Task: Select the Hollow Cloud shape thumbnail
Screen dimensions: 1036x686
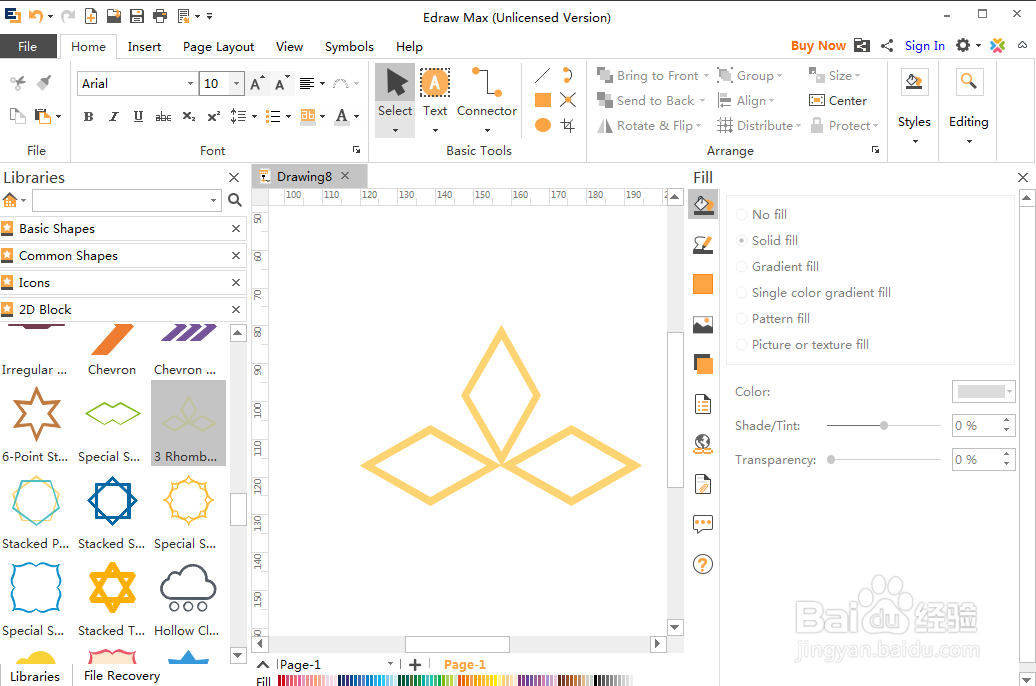Action: (187, 599)
